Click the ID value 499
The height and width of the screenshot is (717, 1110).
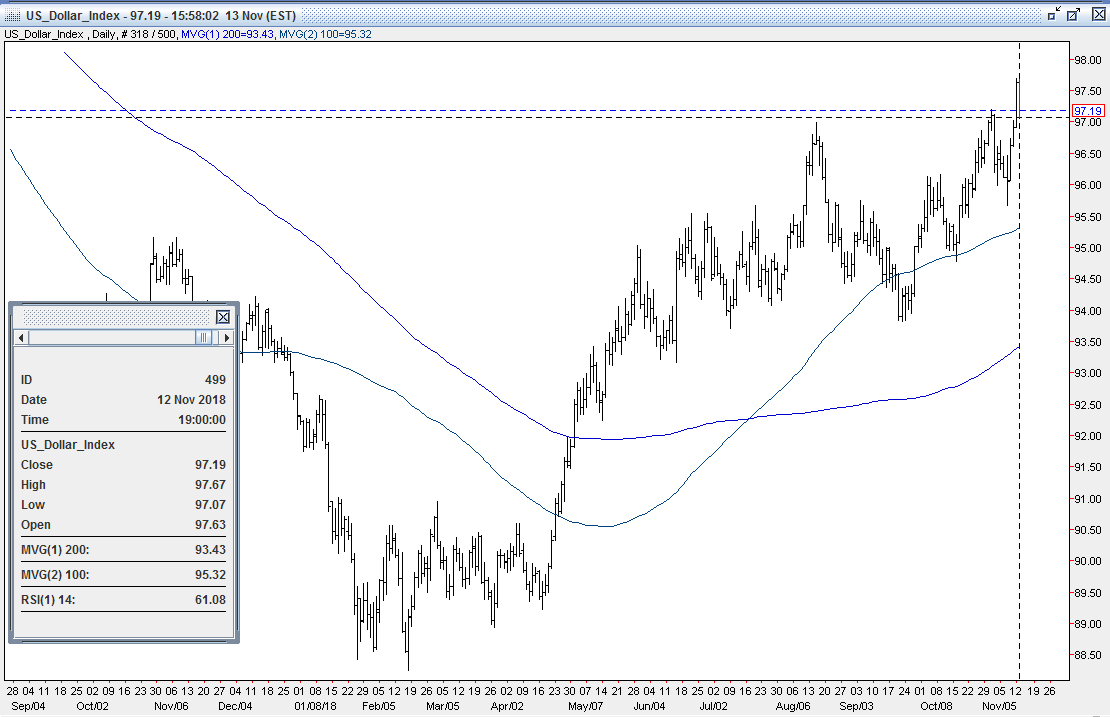click(215, 380)
